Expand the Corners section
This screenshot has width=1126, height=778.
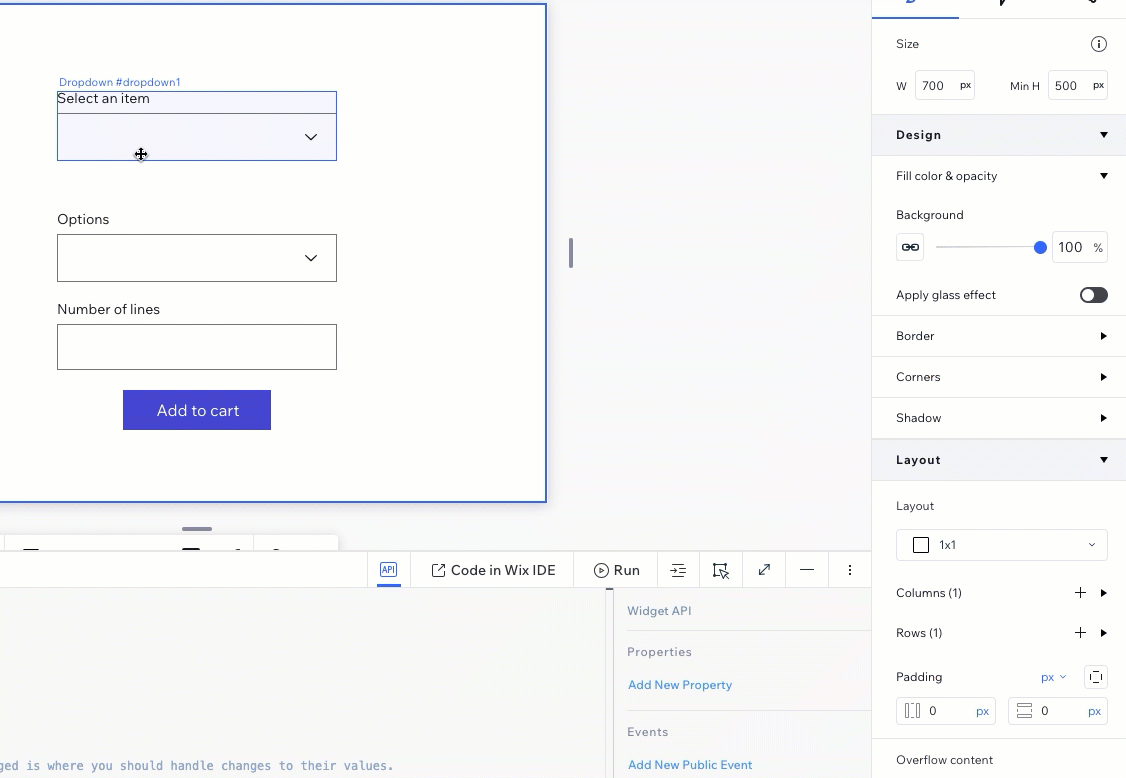1104,377
